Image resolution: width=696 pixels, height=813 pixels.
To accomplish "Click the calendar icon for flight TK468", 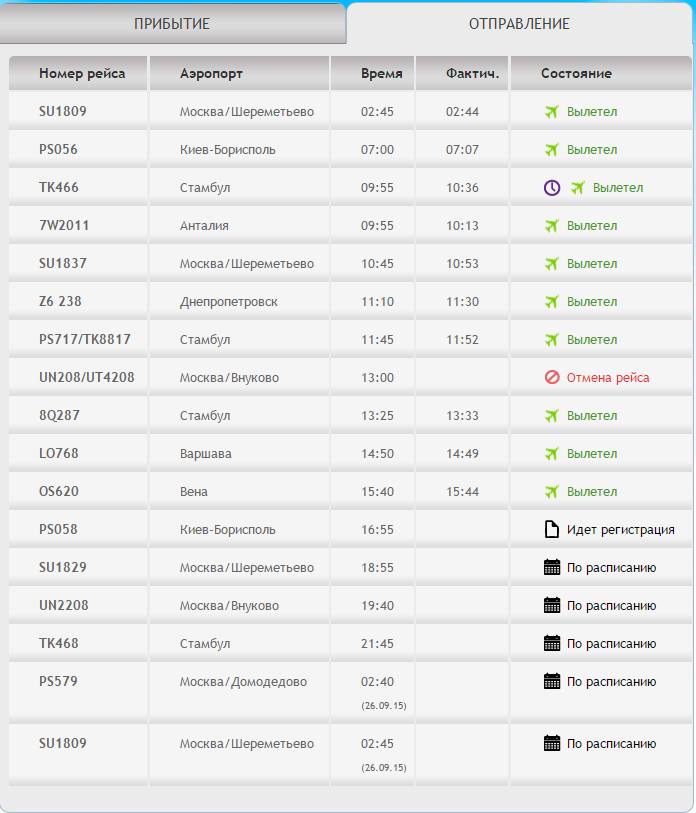I will pos(552,644).
